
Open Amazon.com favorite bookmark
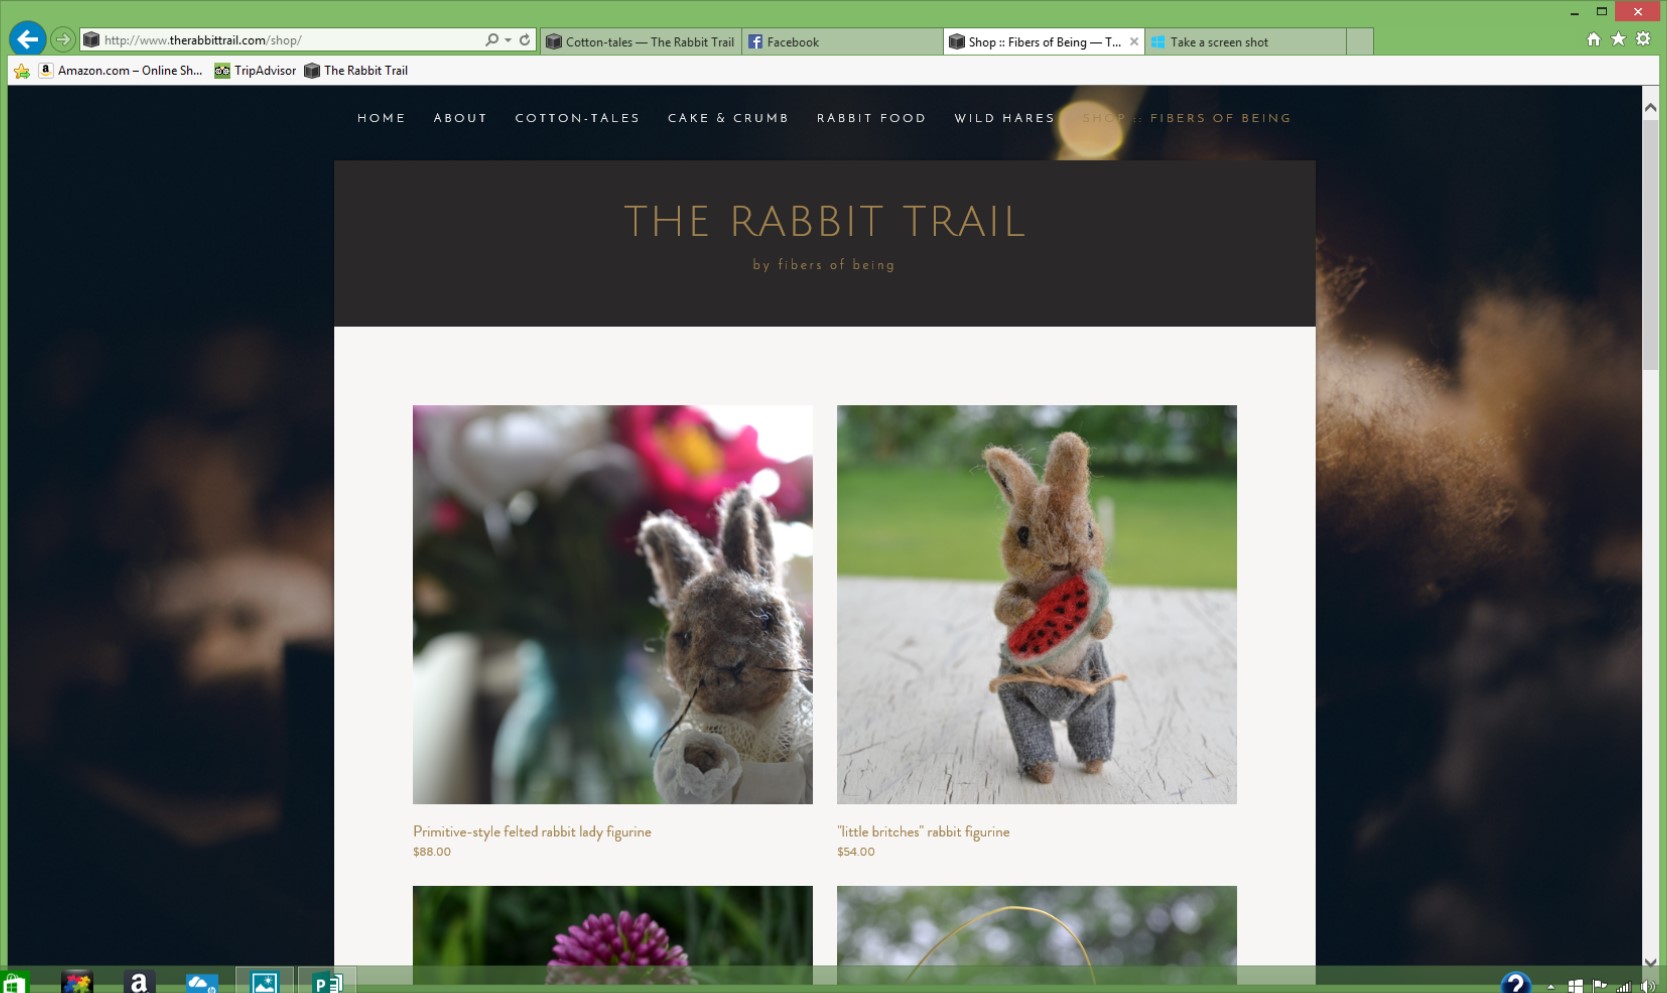(120, 70)
